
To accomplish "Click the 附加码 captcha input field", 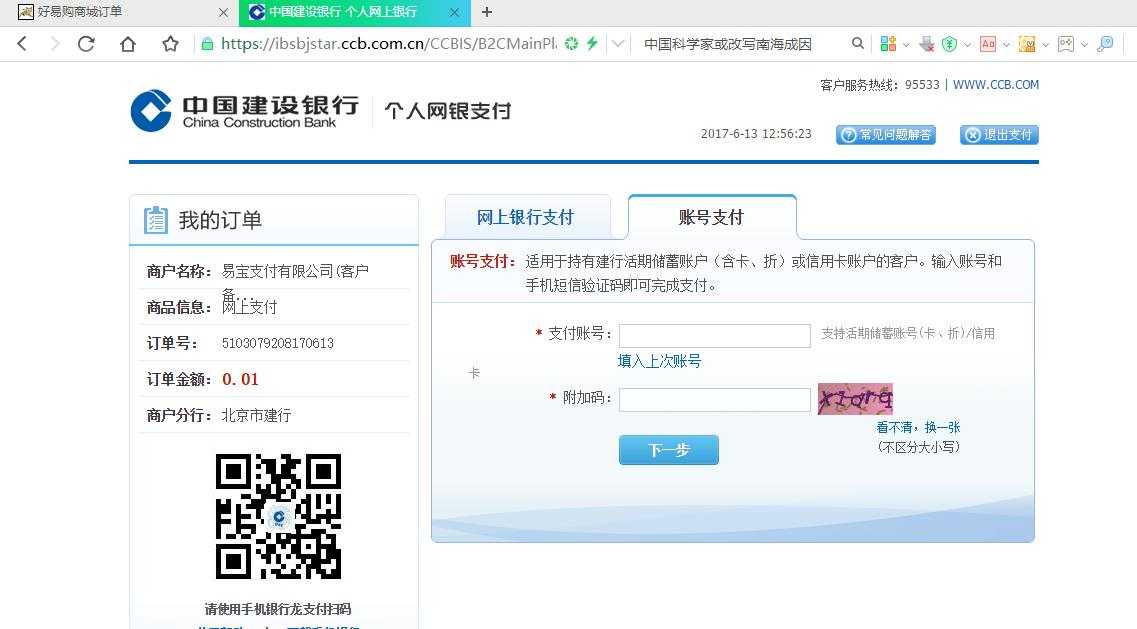I will point(714,400).
